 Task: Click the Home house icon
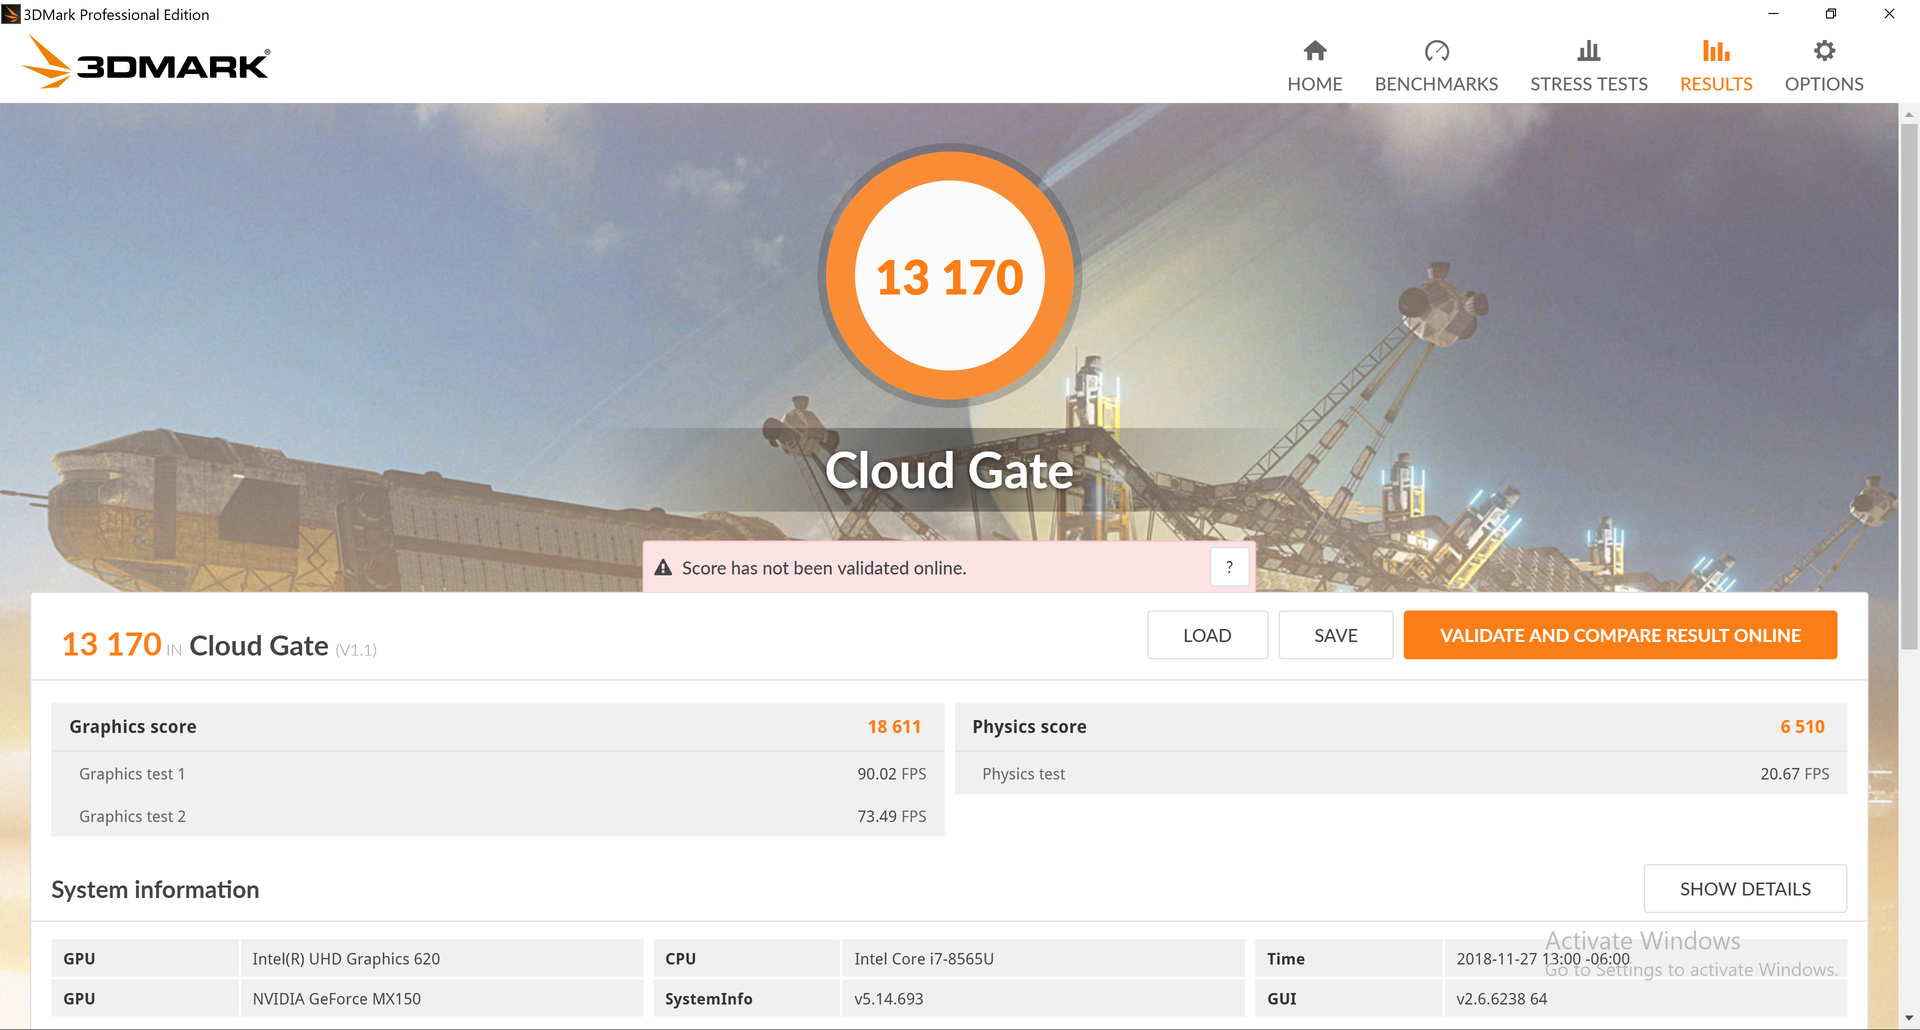1315,51
